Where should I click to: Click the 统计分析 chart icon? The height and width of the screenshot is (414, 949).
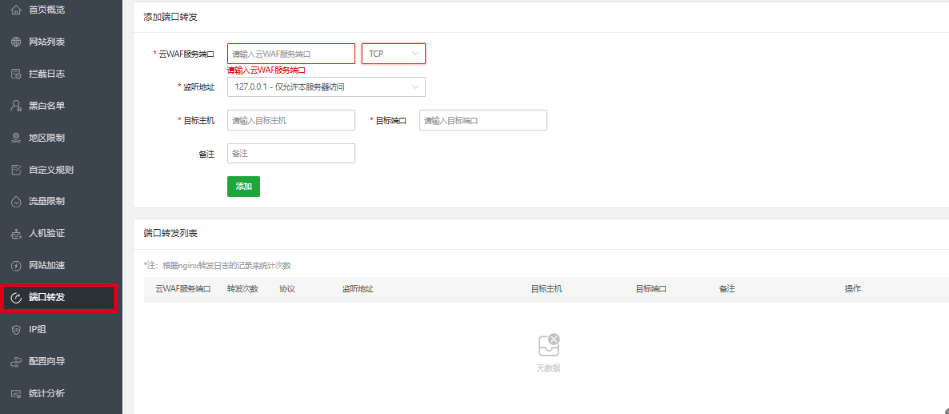click(16, 393)
